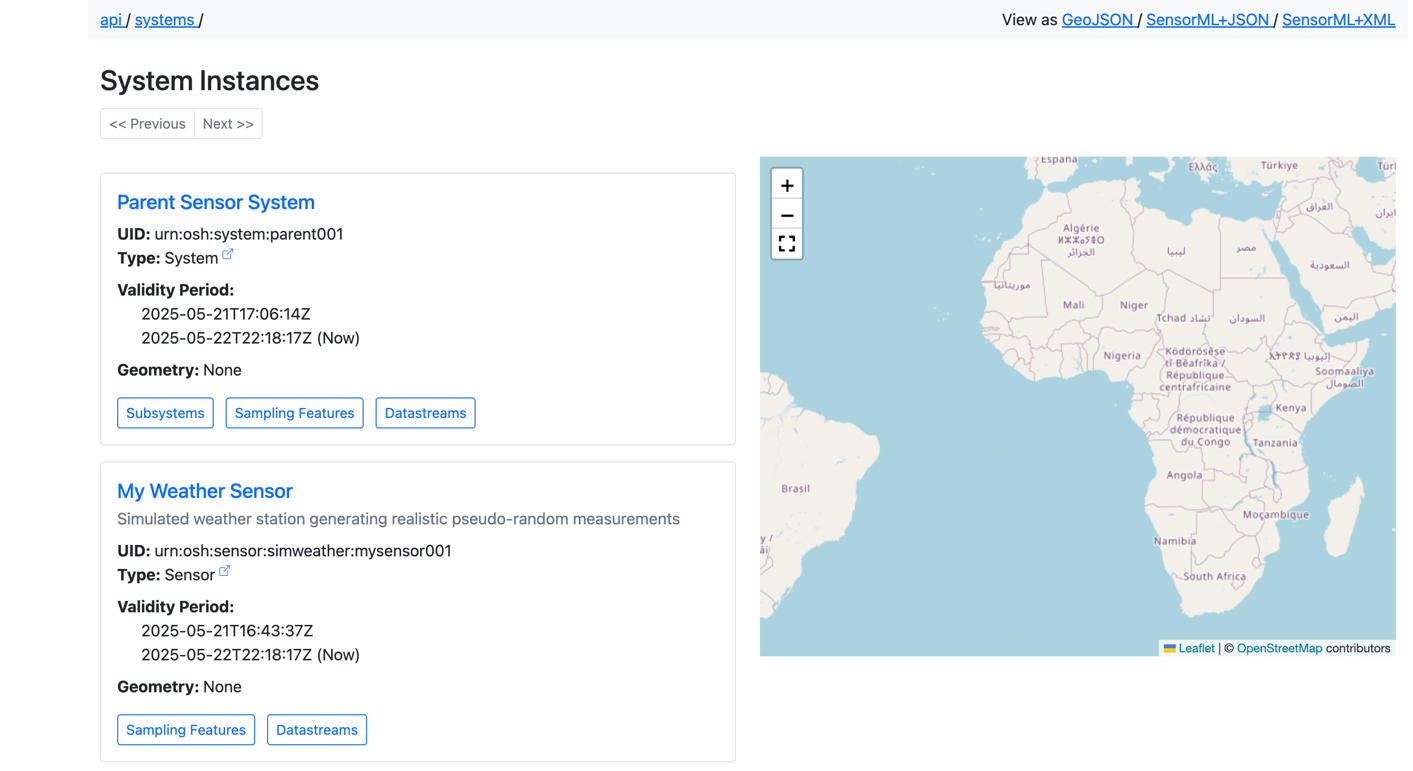
Task: View systems as SensorML+XML
Action: click(1339, 19)
